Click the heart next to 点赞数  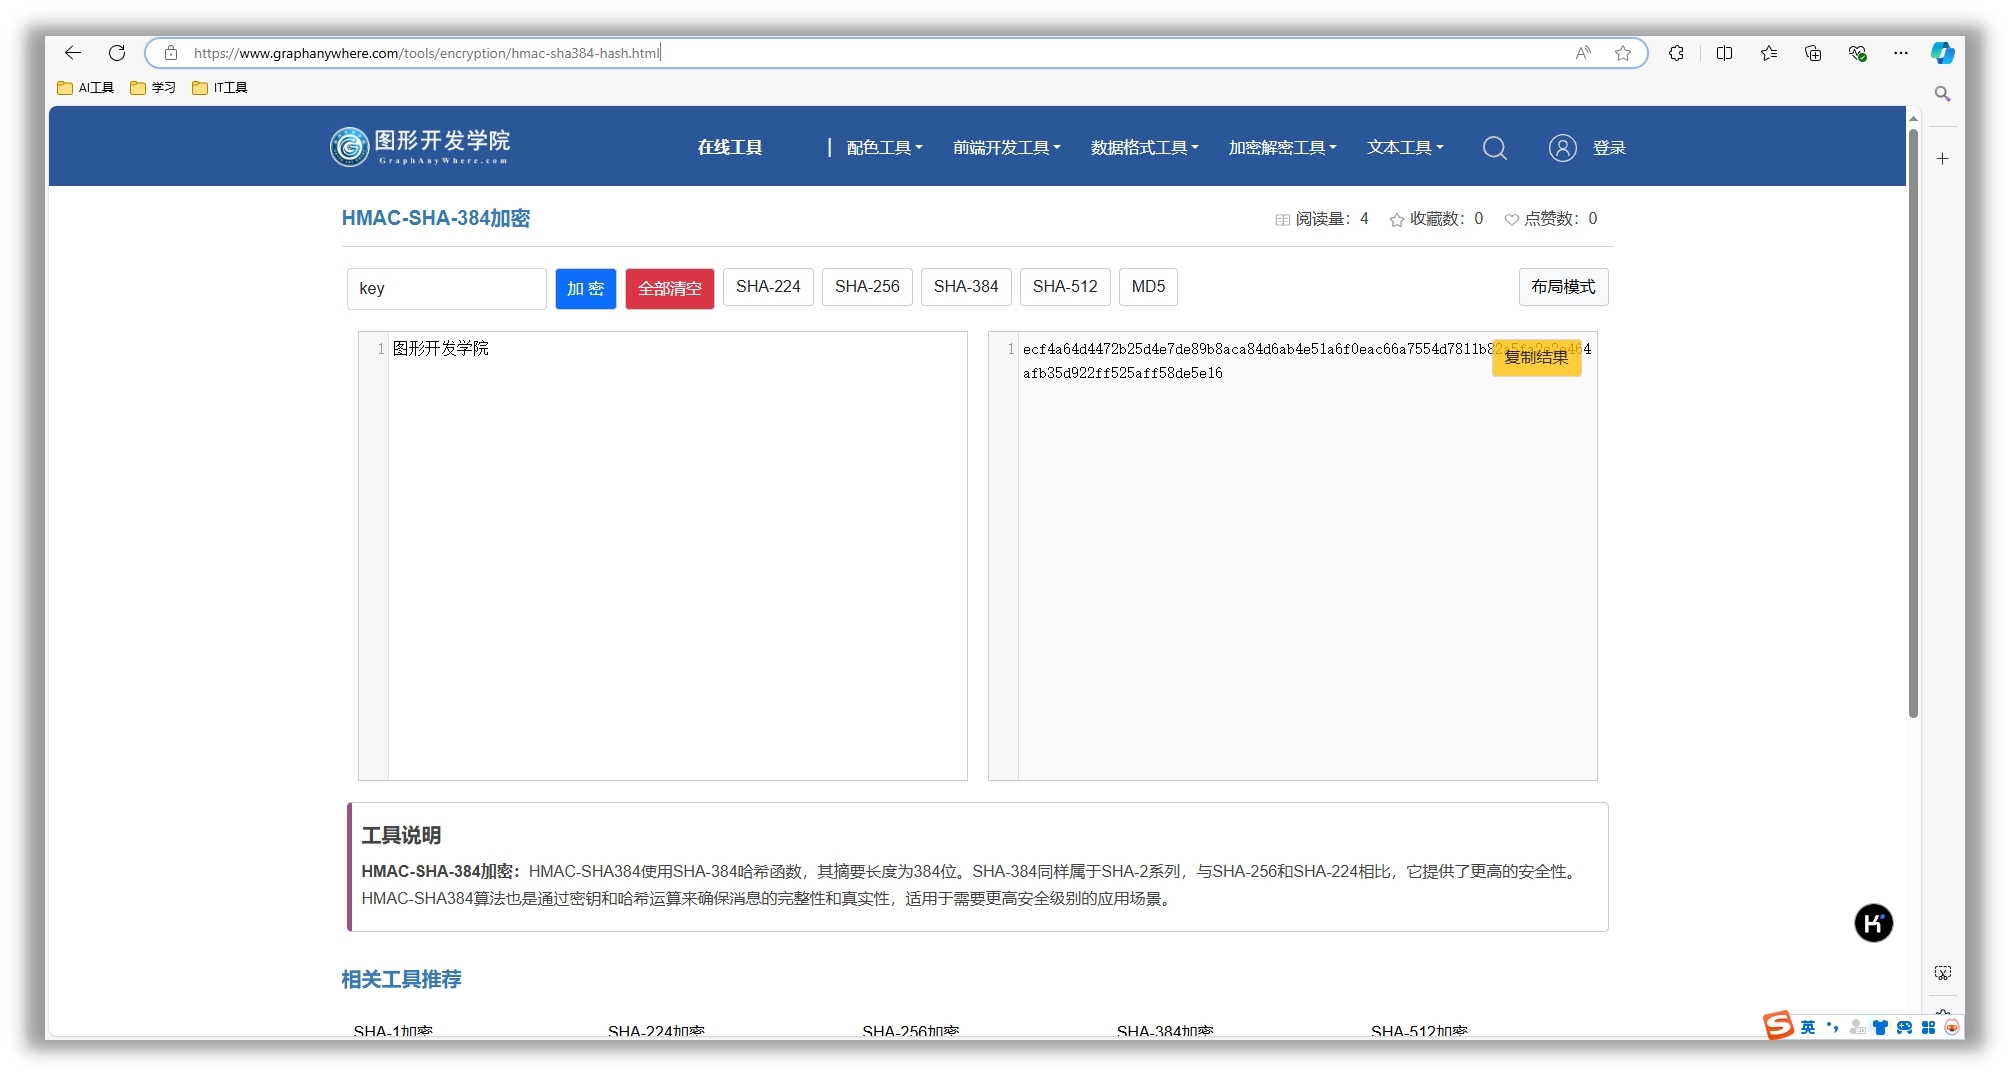1512,220
